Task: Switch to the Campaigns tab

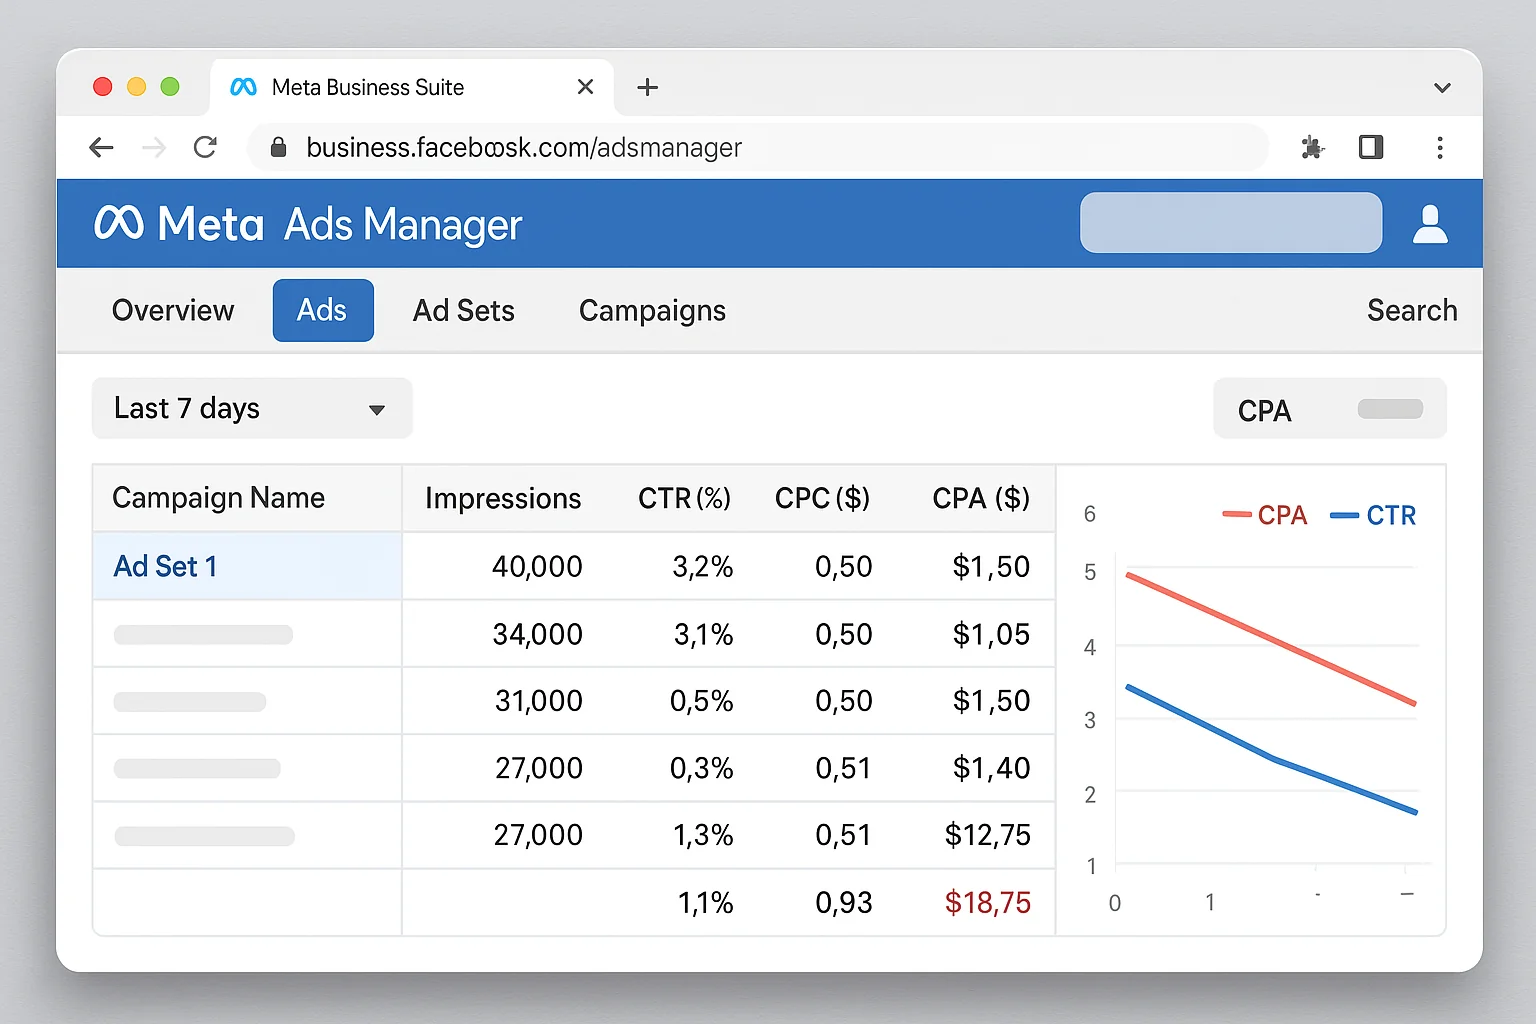Action: [x=651, y=310]
